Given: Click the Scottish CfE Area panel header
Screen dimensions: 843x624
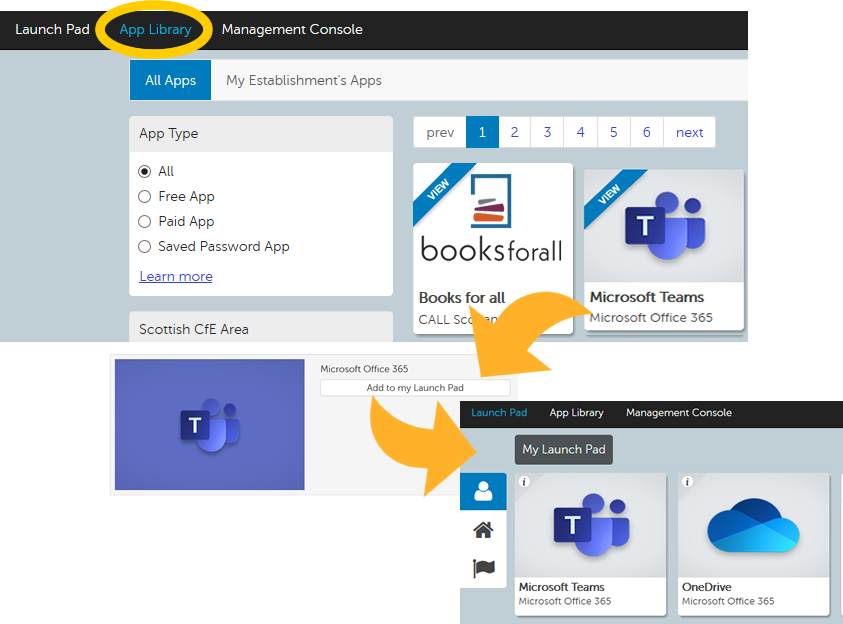Looking at the screenshot, I should click(x=261, y=327).
